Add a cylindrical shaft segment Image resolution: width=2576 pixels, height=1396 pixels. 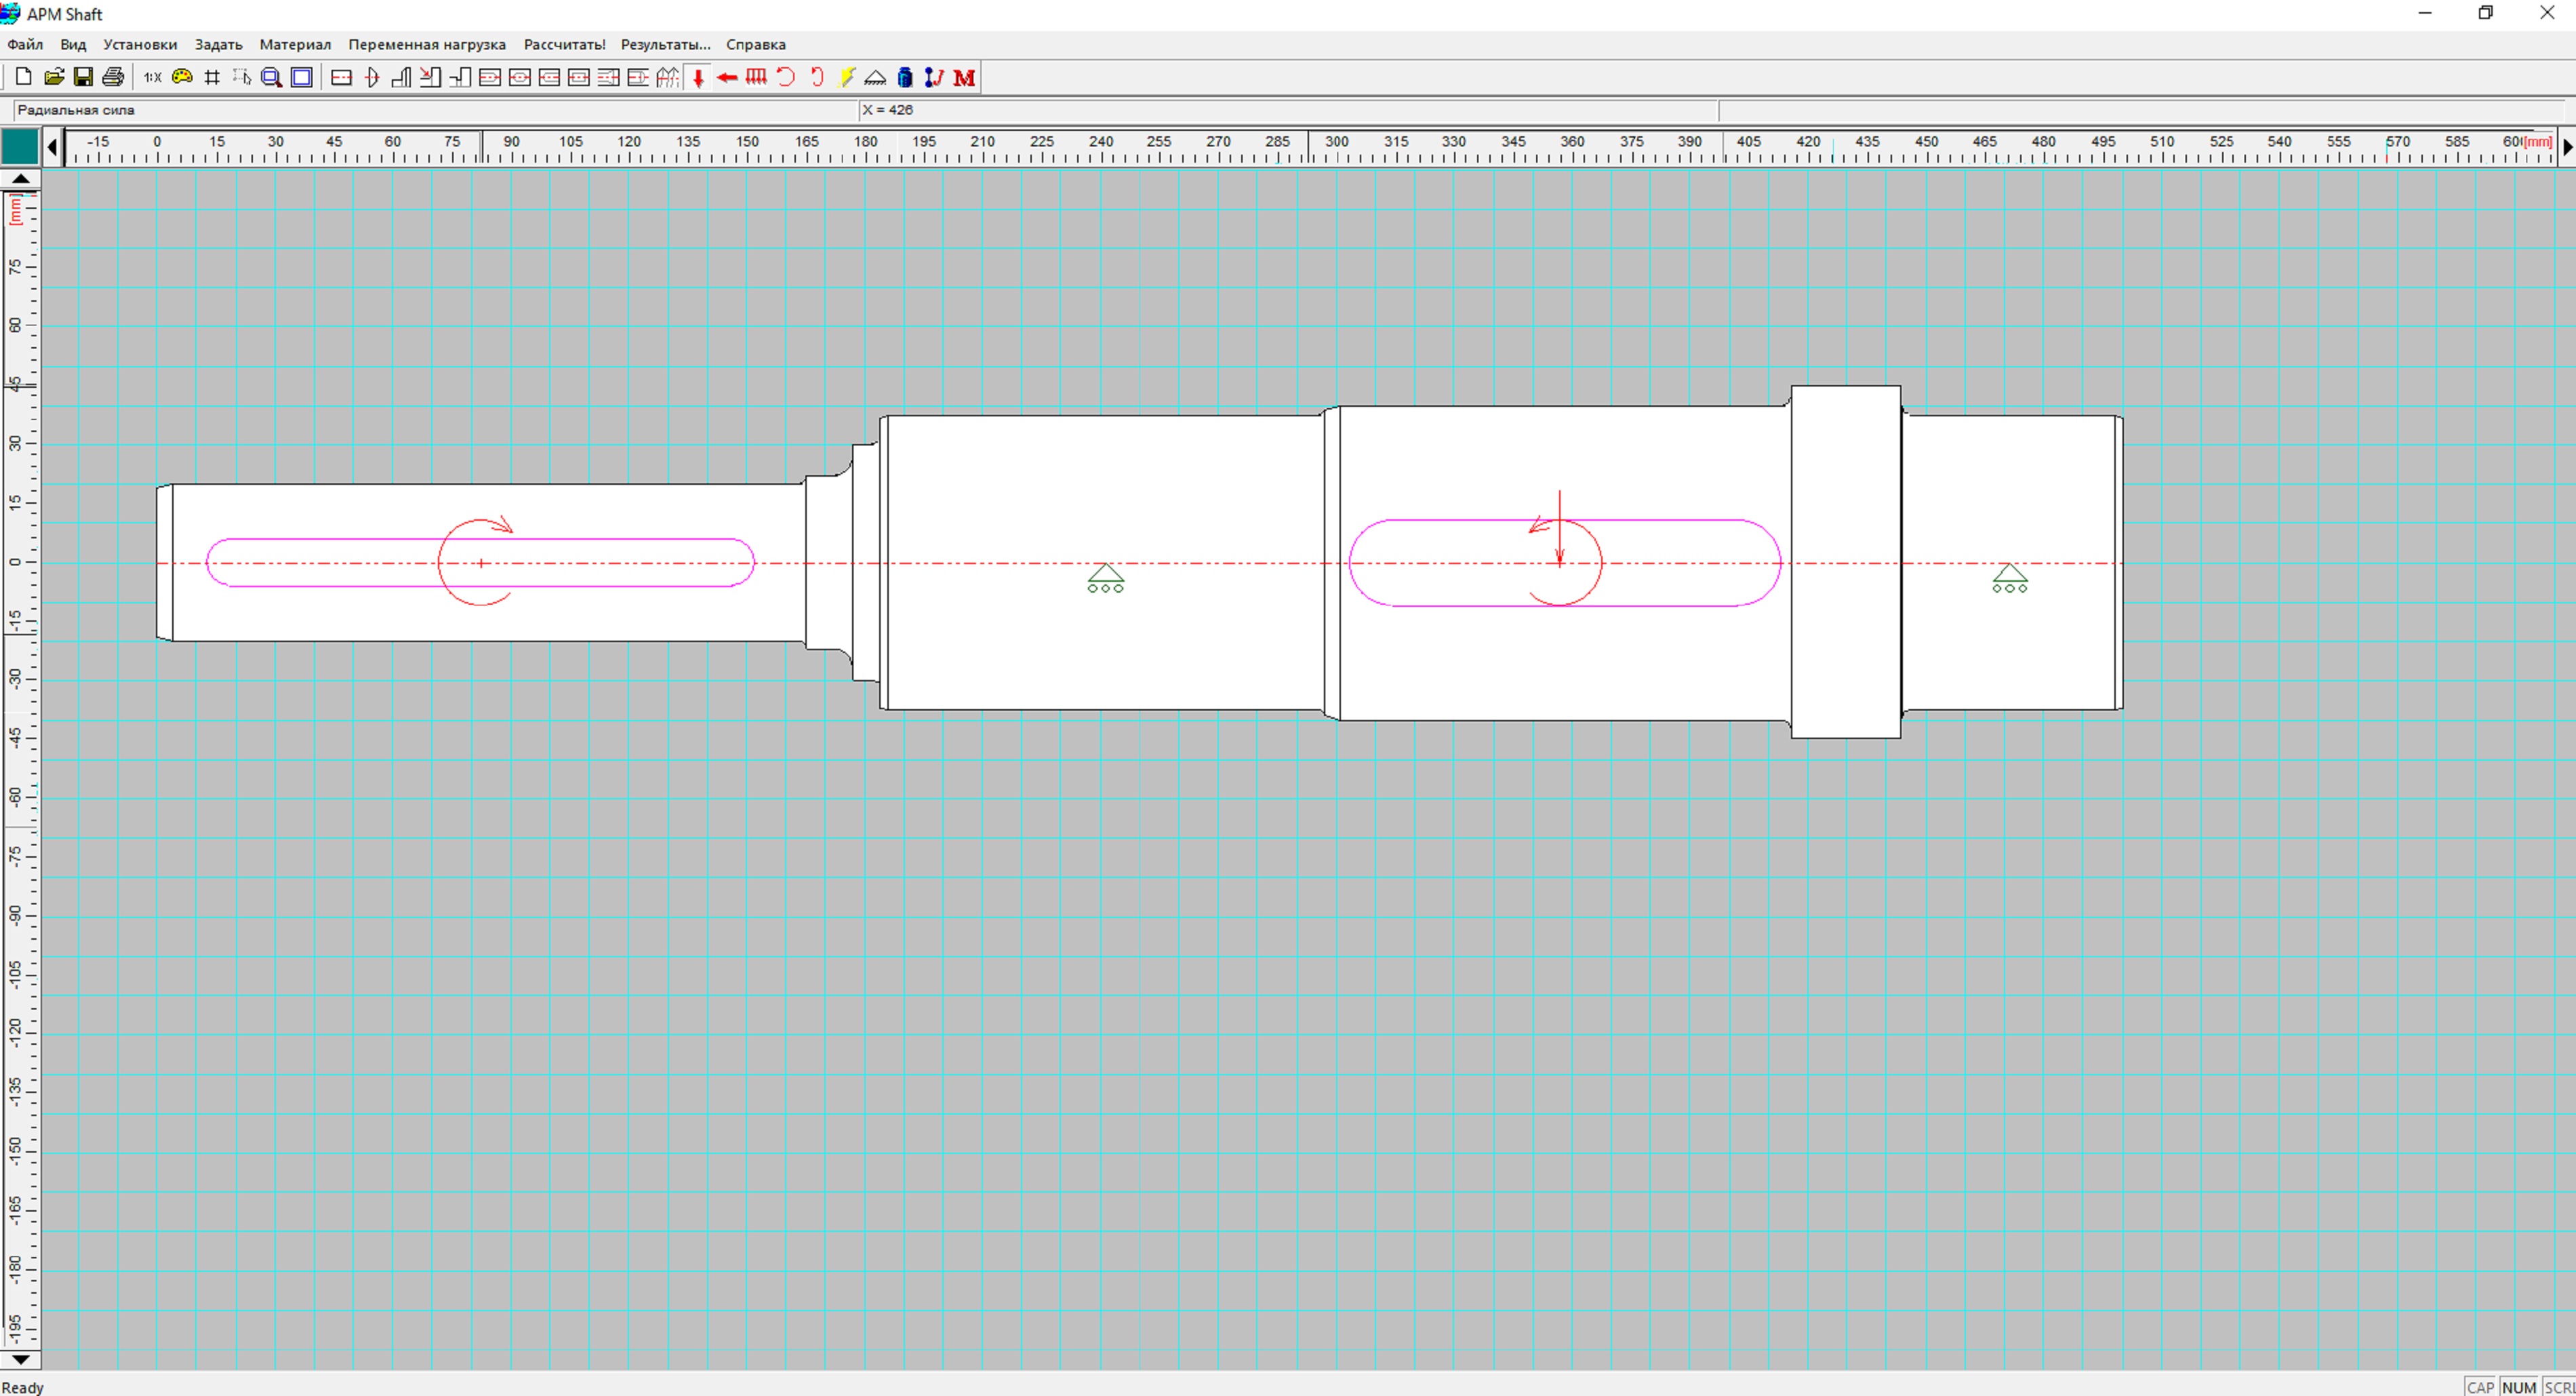click(341, 77)
